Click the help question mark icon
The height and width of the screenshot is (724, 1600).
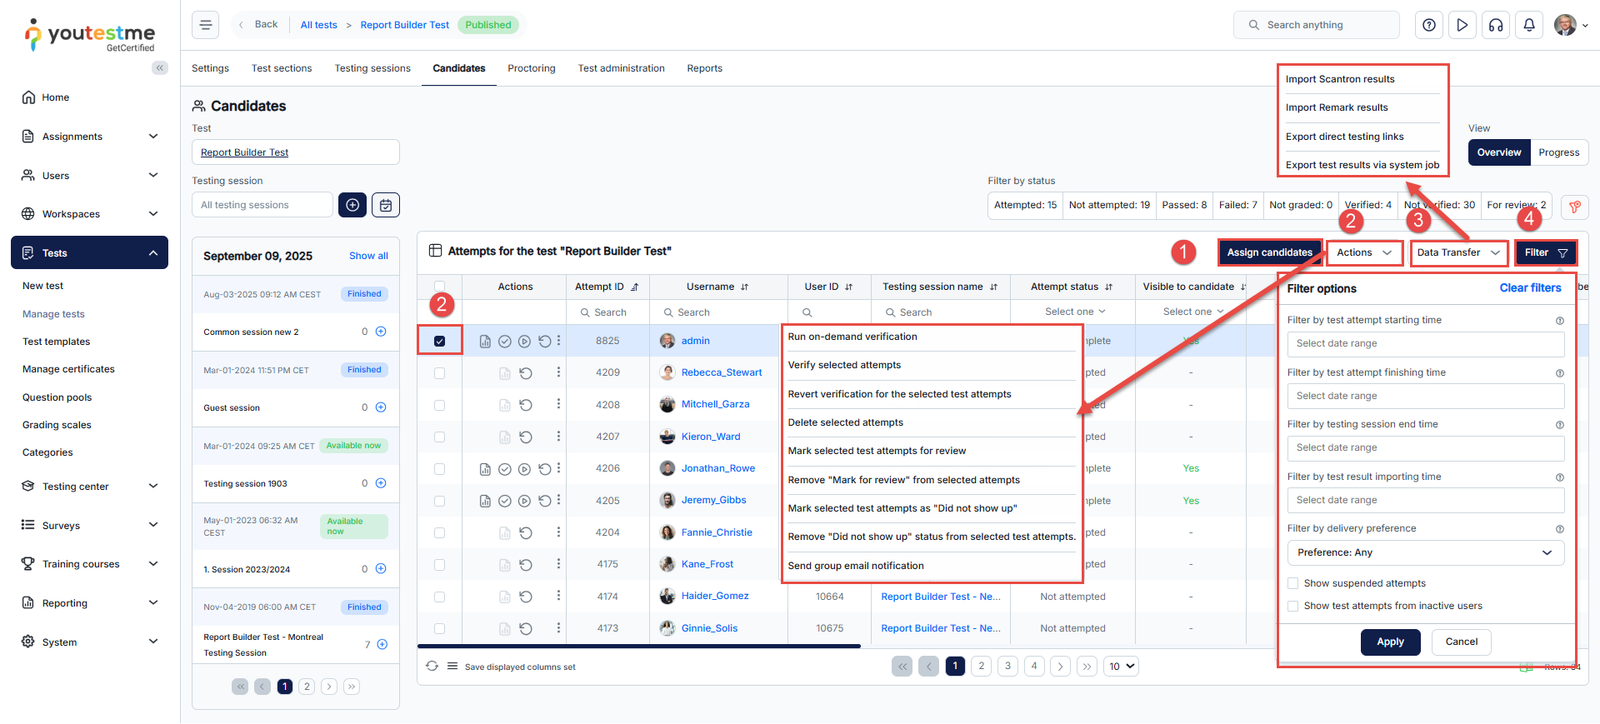pyautogui.click(x=1429, y=25)
